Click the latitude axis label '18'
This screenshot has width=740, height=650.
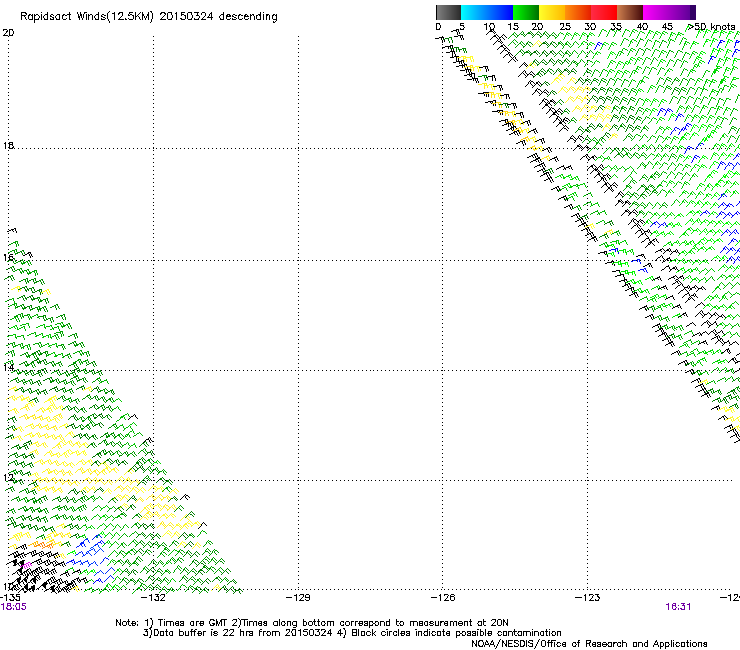pyautogui.click(x=8, y=145)
